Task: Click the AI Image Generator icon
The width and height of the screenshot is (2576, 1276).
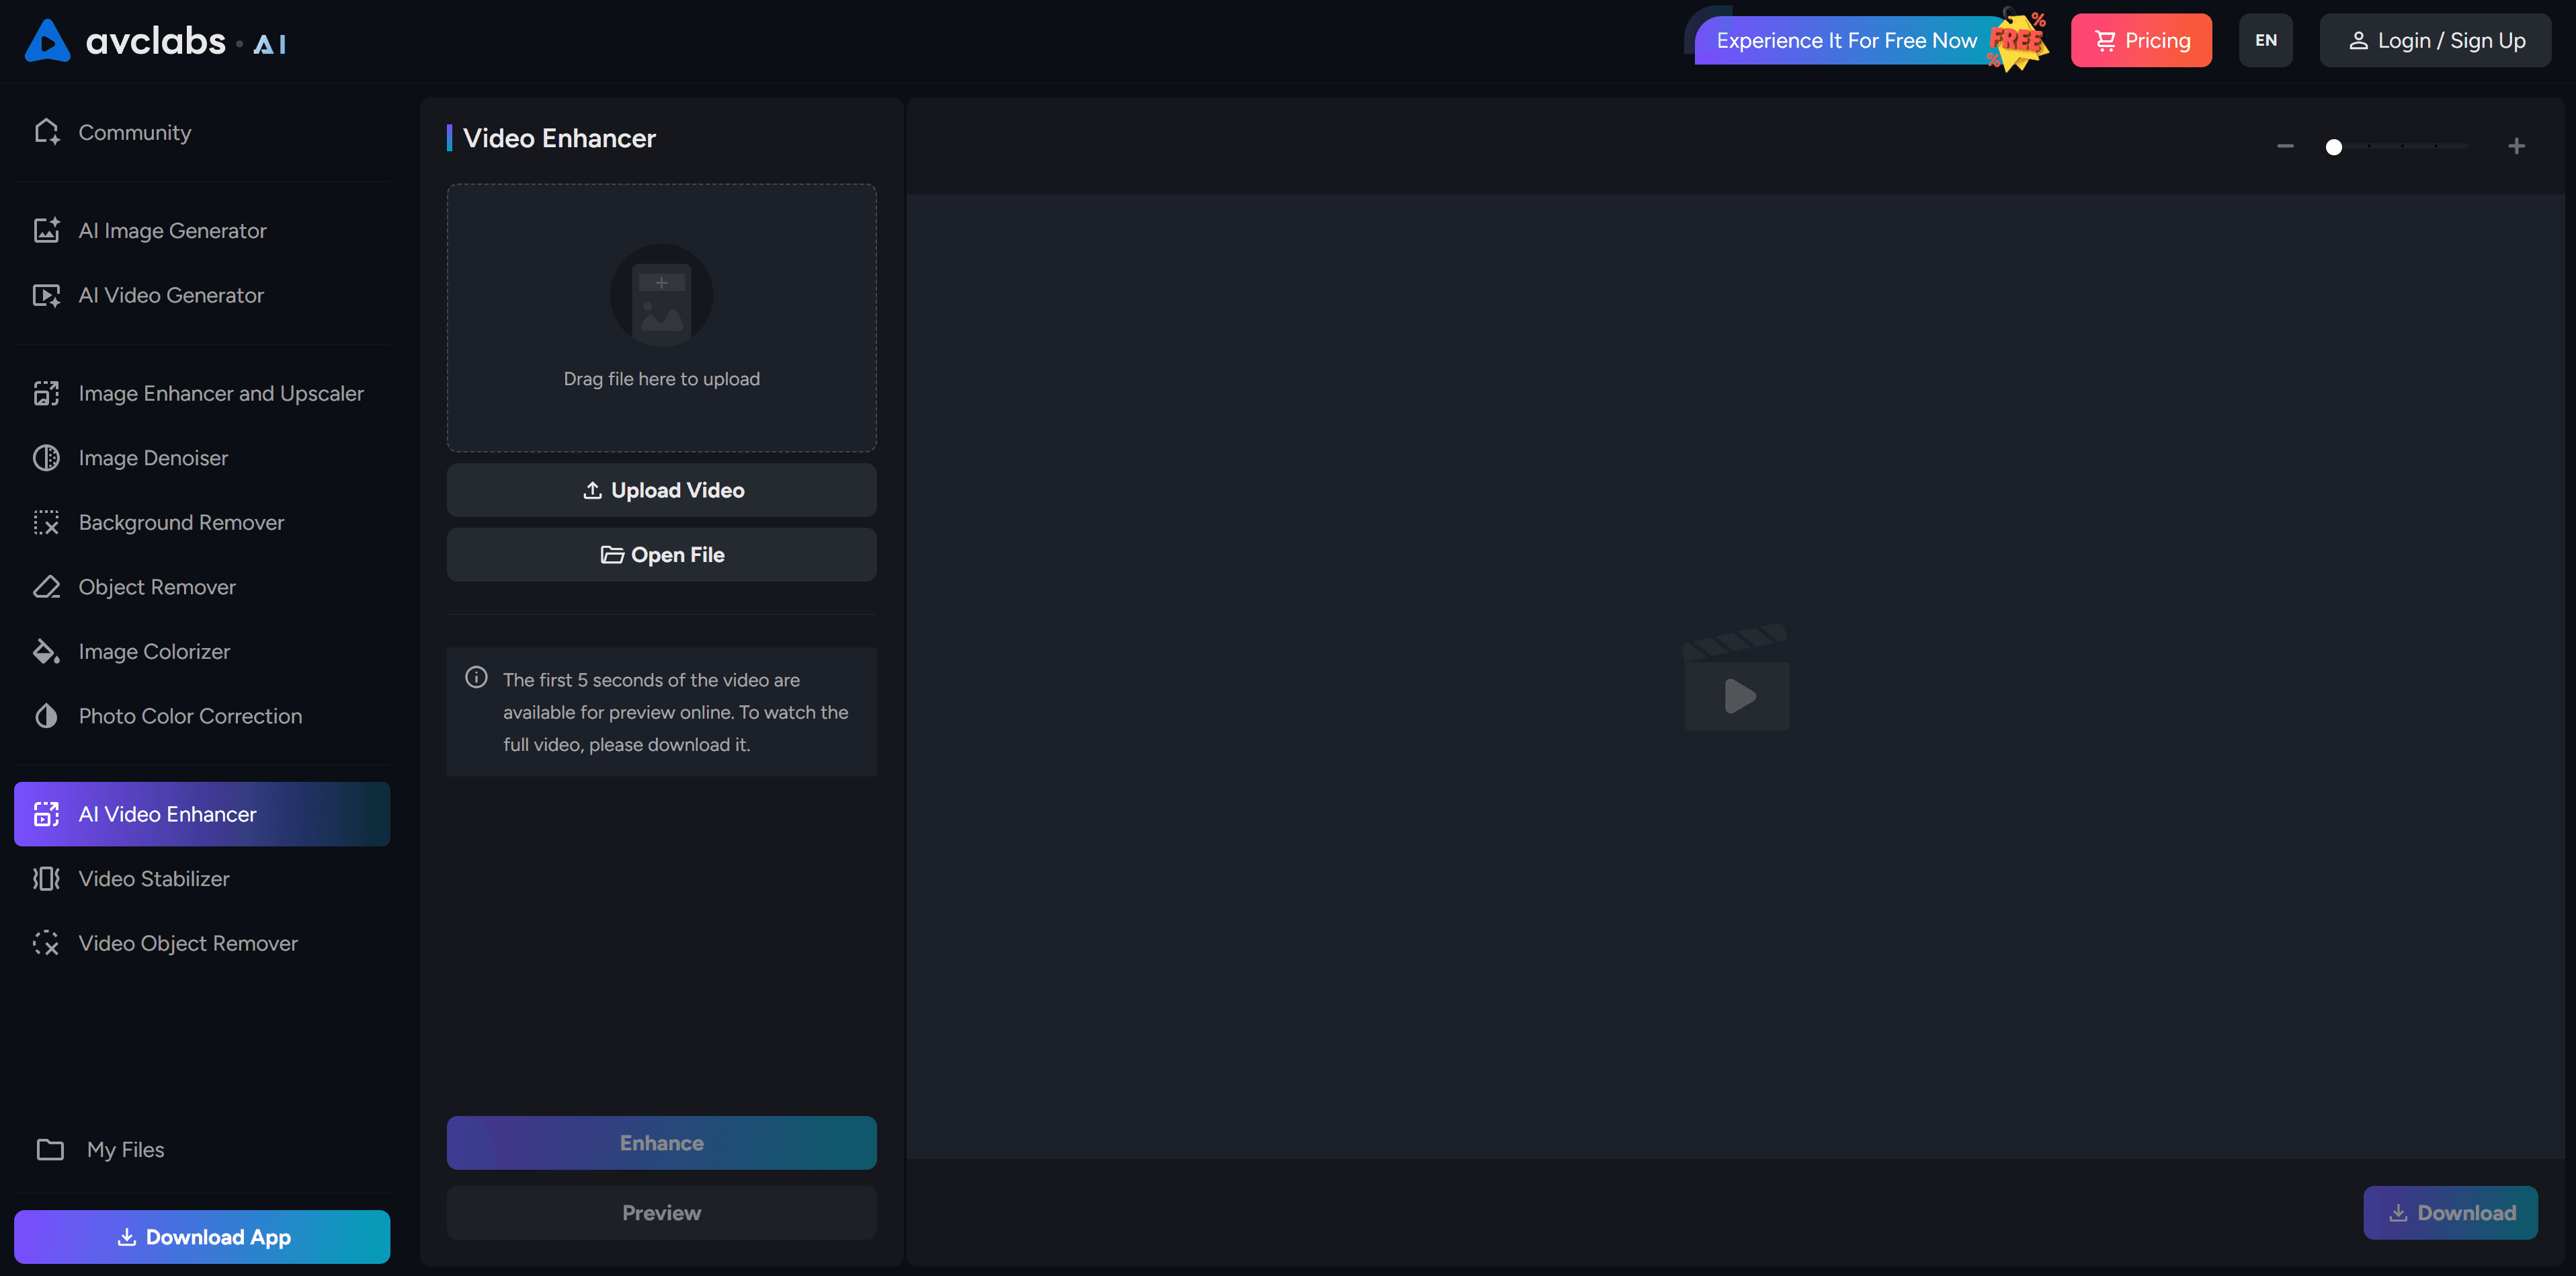Action: (47, 230)
